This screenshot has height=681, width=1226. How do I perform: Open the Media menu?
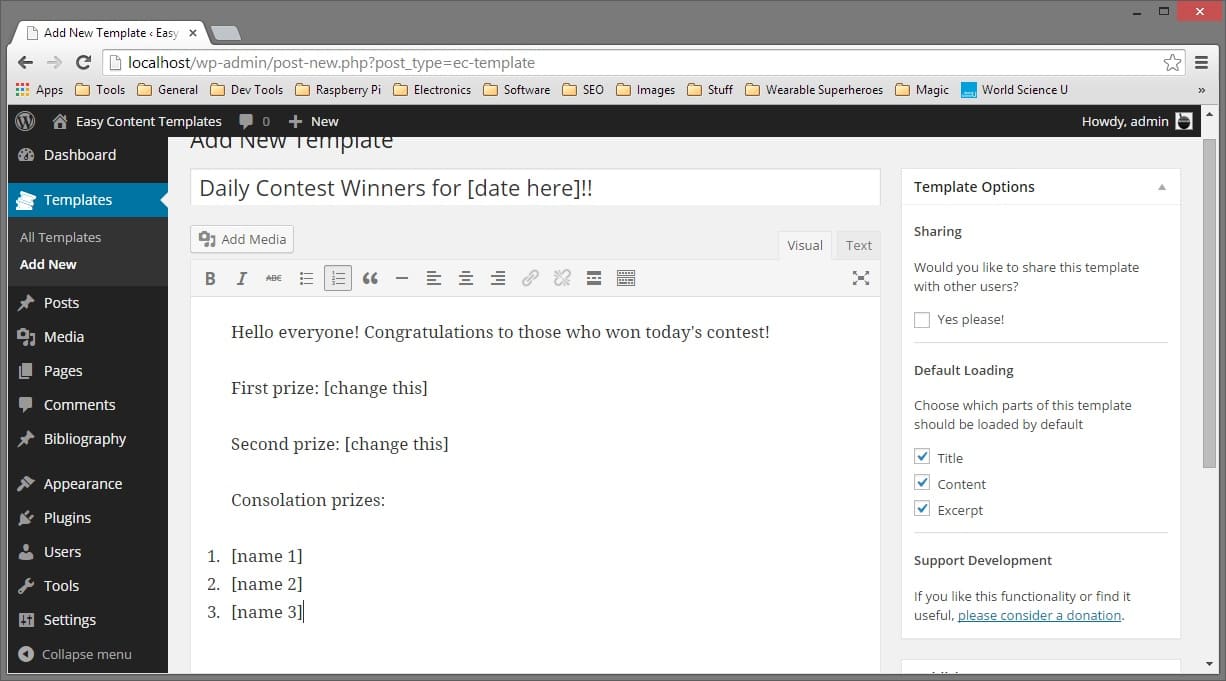87,337
